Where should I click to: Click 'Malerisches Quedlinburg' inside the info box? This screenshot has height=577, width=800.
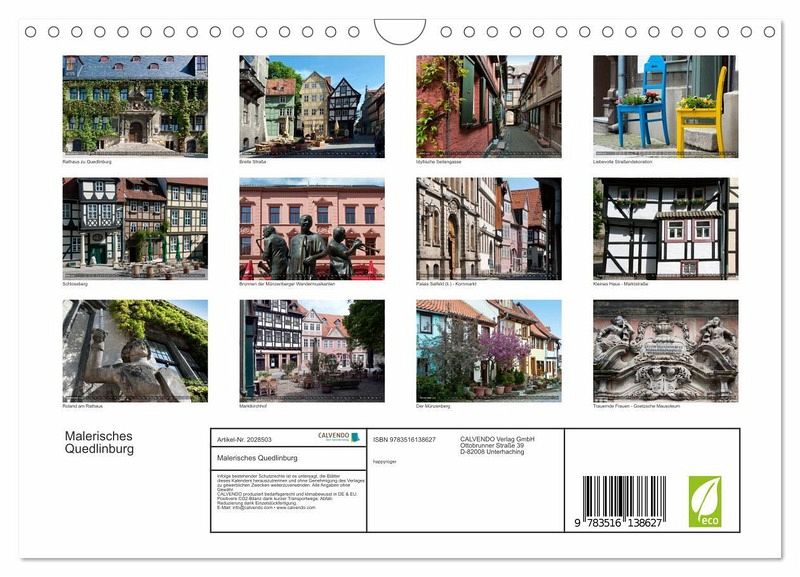pyautogui.click(x=257, y=458)
